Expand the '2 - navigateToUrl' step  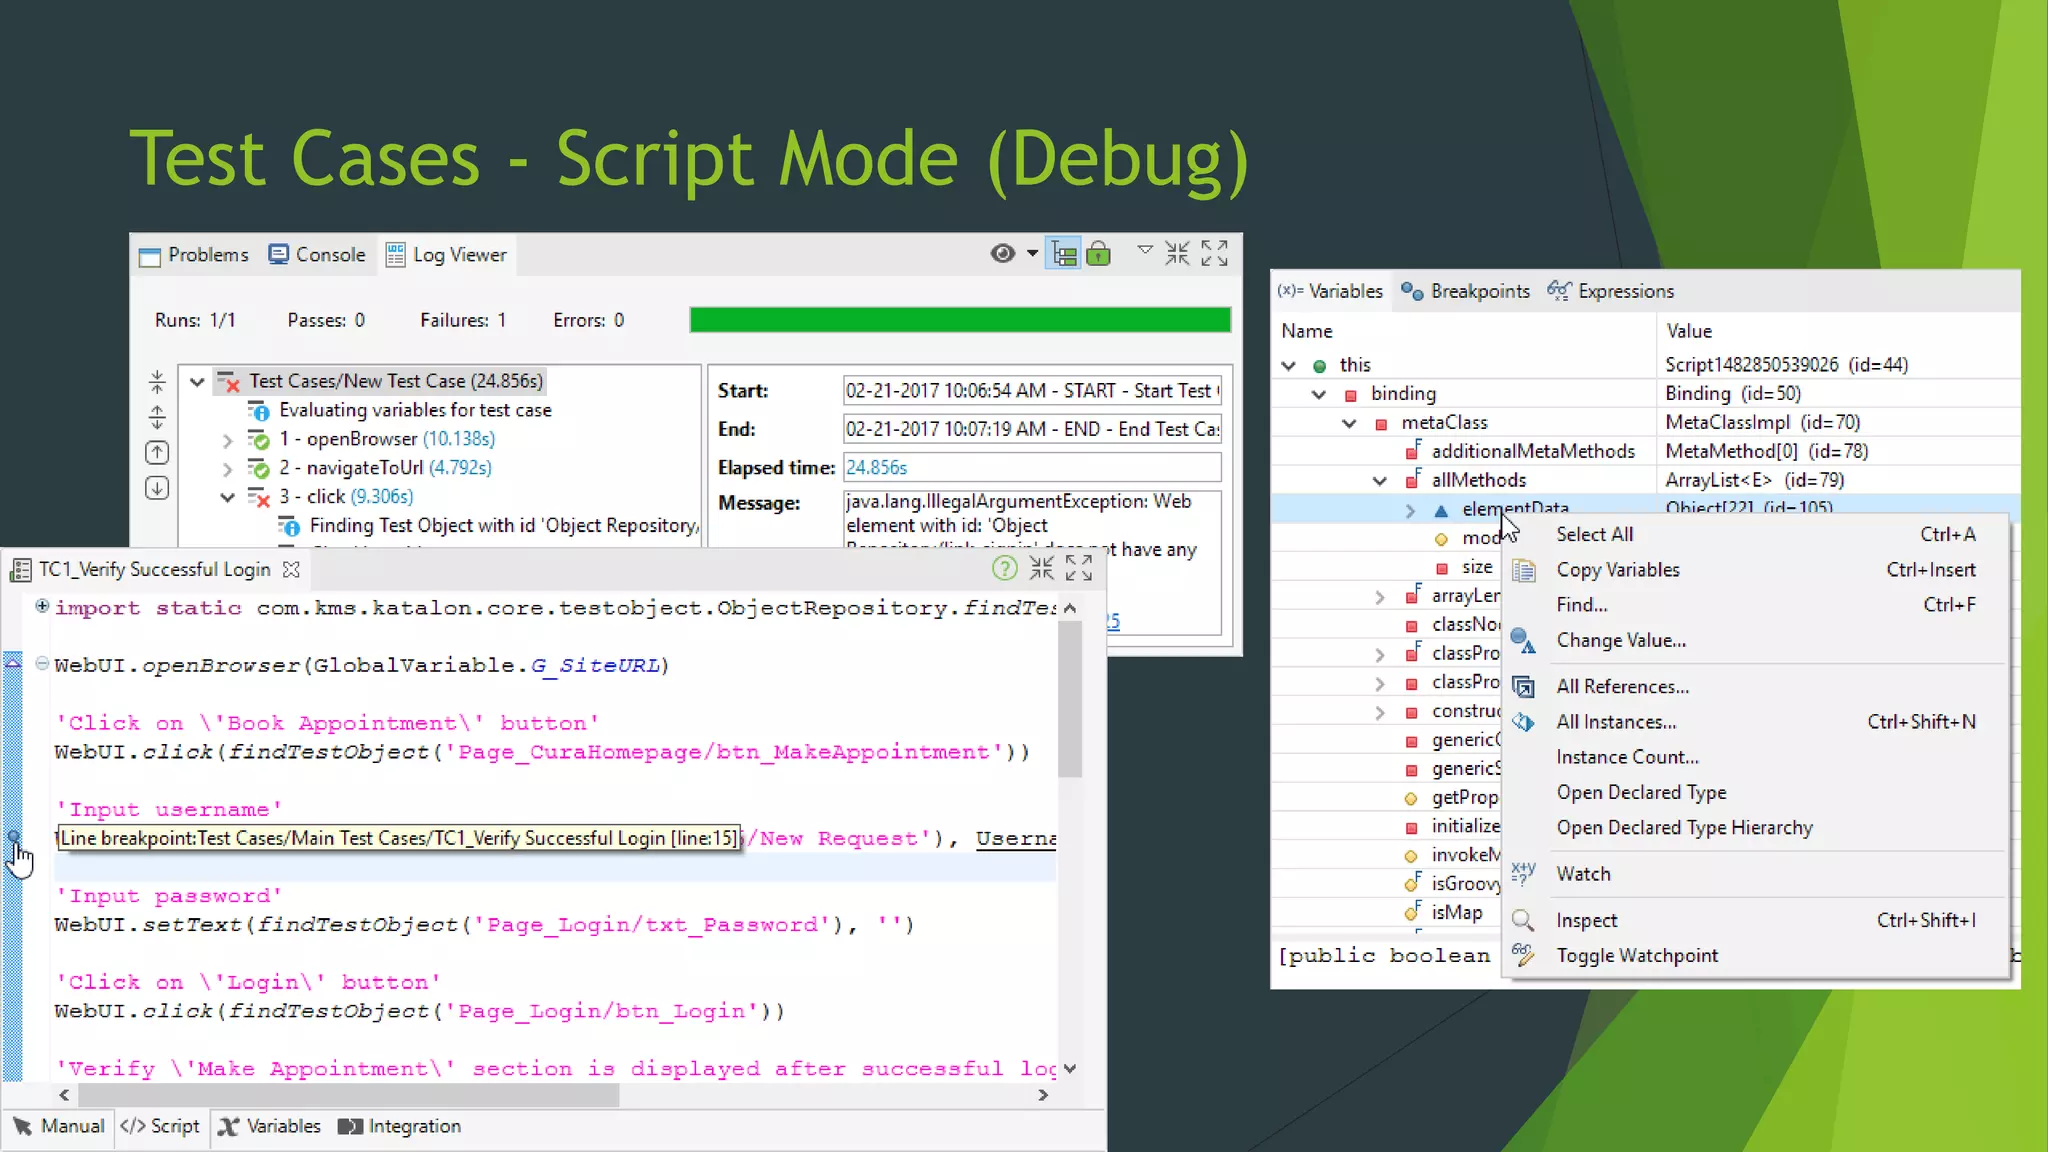pyautogui.click(x=227, y=469)
